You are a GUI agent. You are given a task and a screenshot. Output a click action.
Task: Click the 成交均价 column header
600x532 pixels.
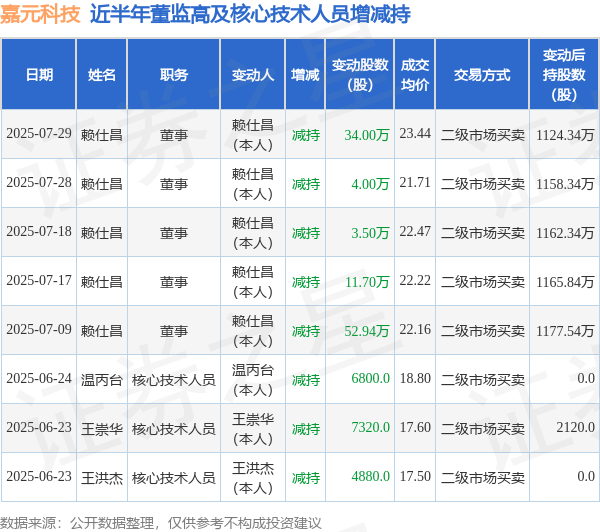(415, 74)
